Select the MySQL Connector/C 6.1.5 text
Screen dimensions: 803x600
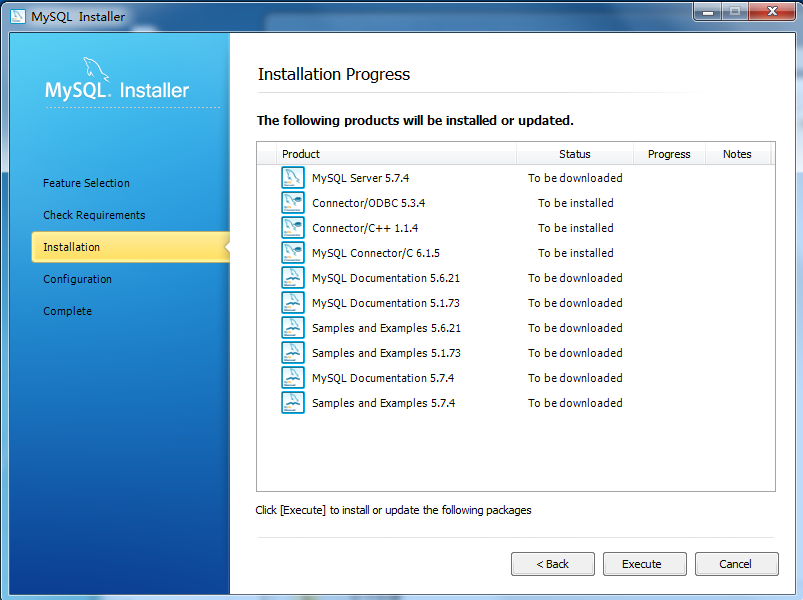click(375, 253)
